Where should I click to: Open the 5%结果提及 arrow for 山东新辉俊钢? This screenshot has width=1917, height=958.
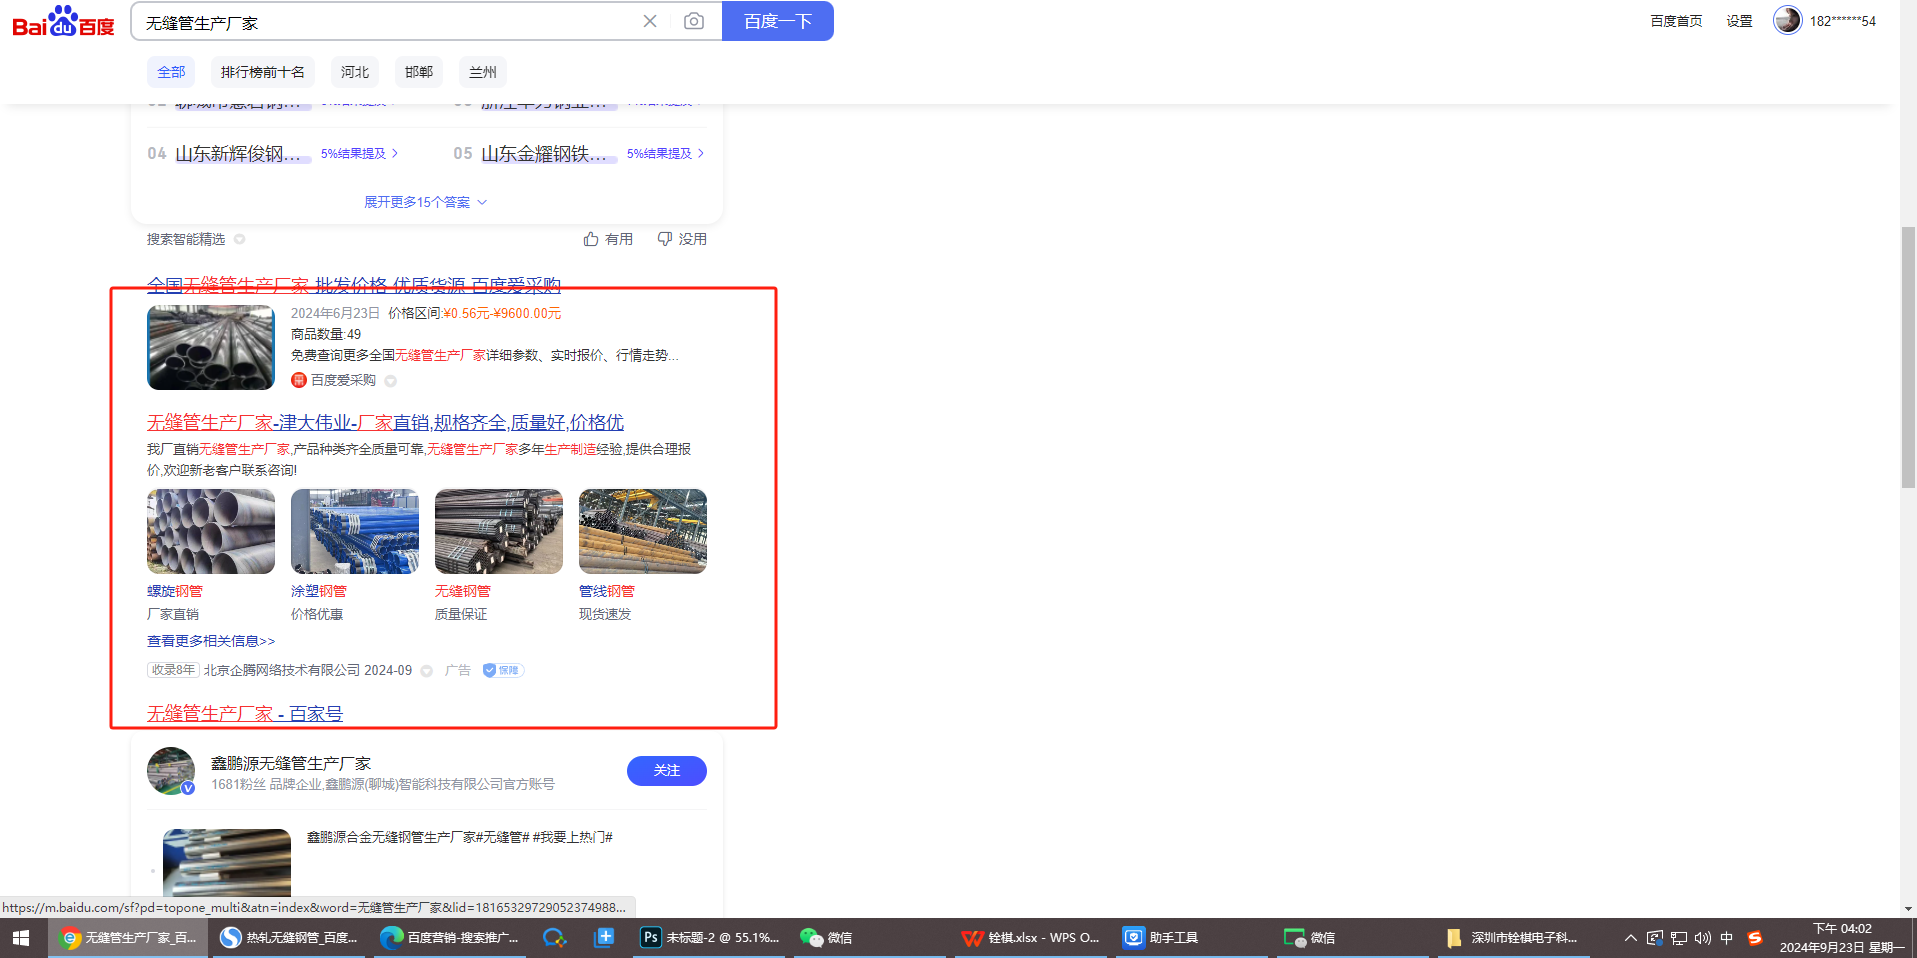pos(360,153)
